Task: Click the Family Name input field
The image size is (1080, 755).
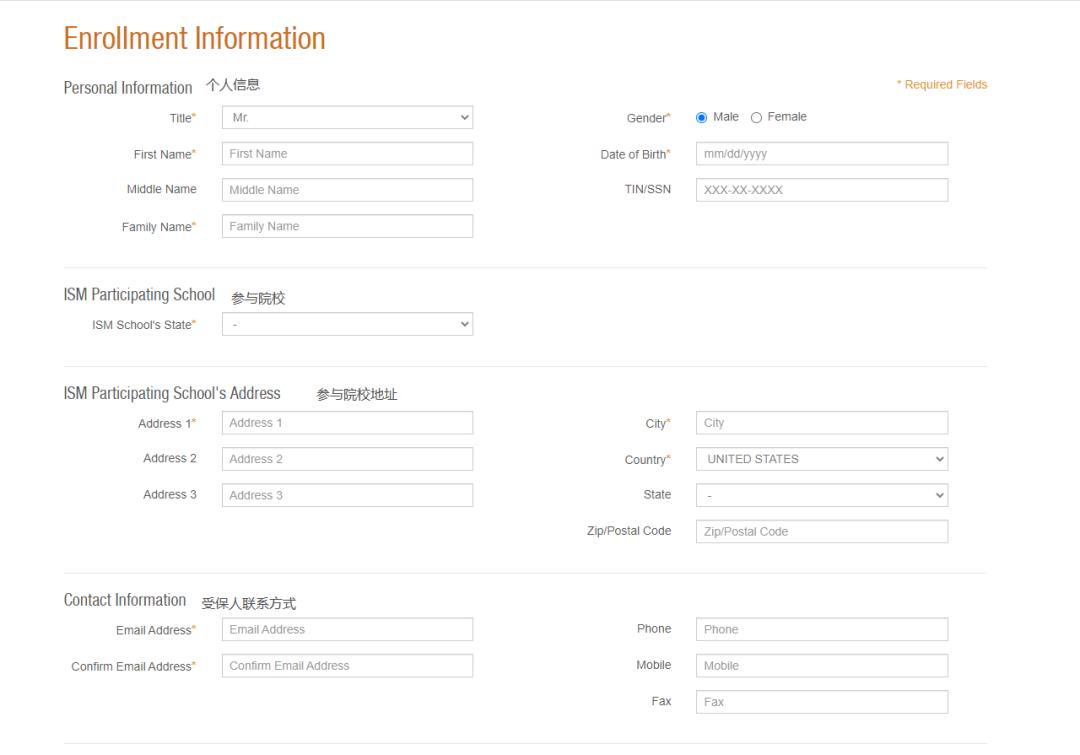Action: click(347, 226)
